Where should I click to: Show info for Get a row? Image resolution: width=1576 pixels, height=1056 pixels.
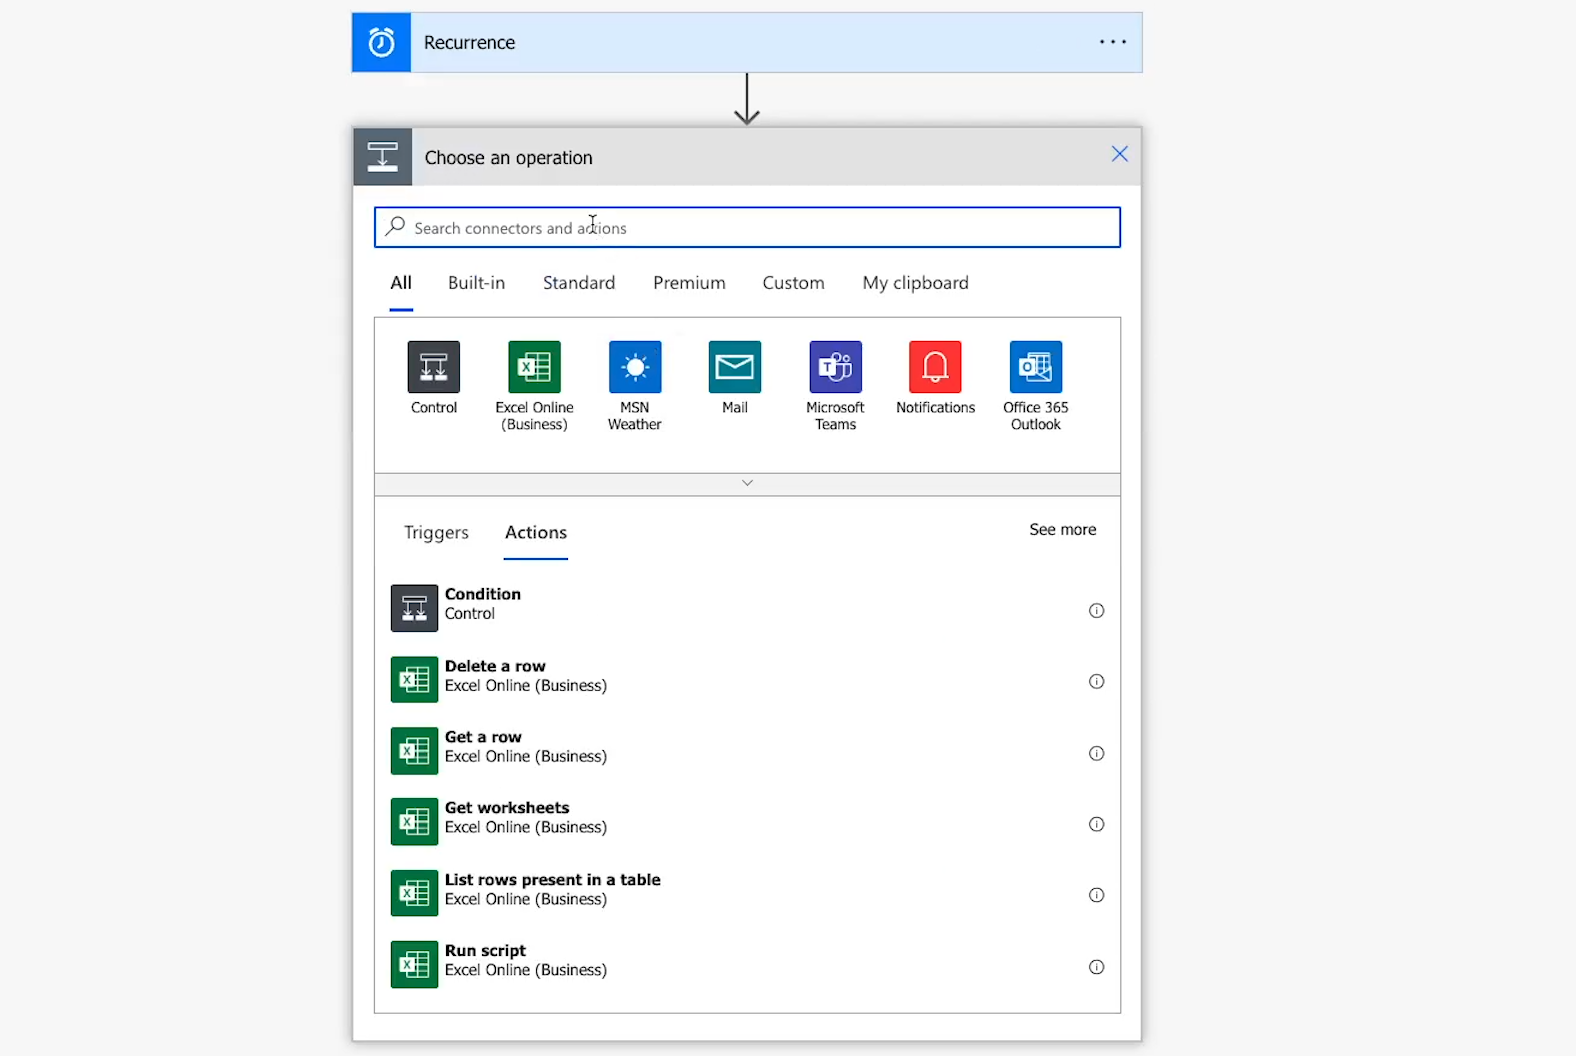[x=1096, y=754]
